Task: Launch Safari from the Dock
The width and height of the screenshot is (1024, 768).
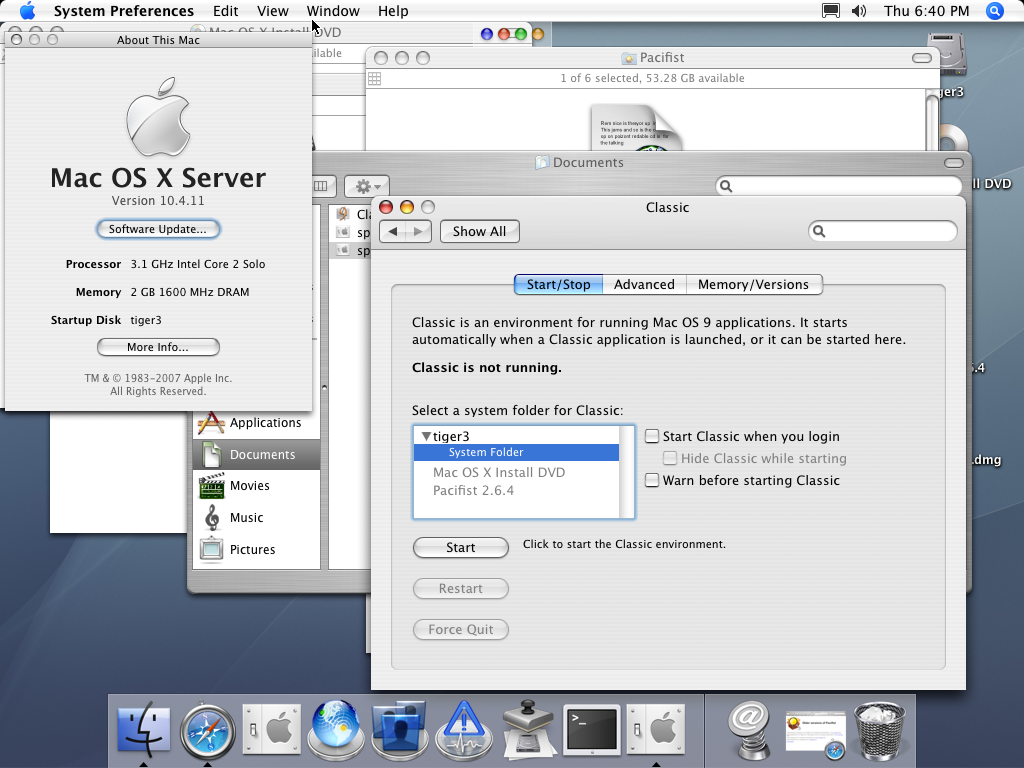Action: click(208, 730)
